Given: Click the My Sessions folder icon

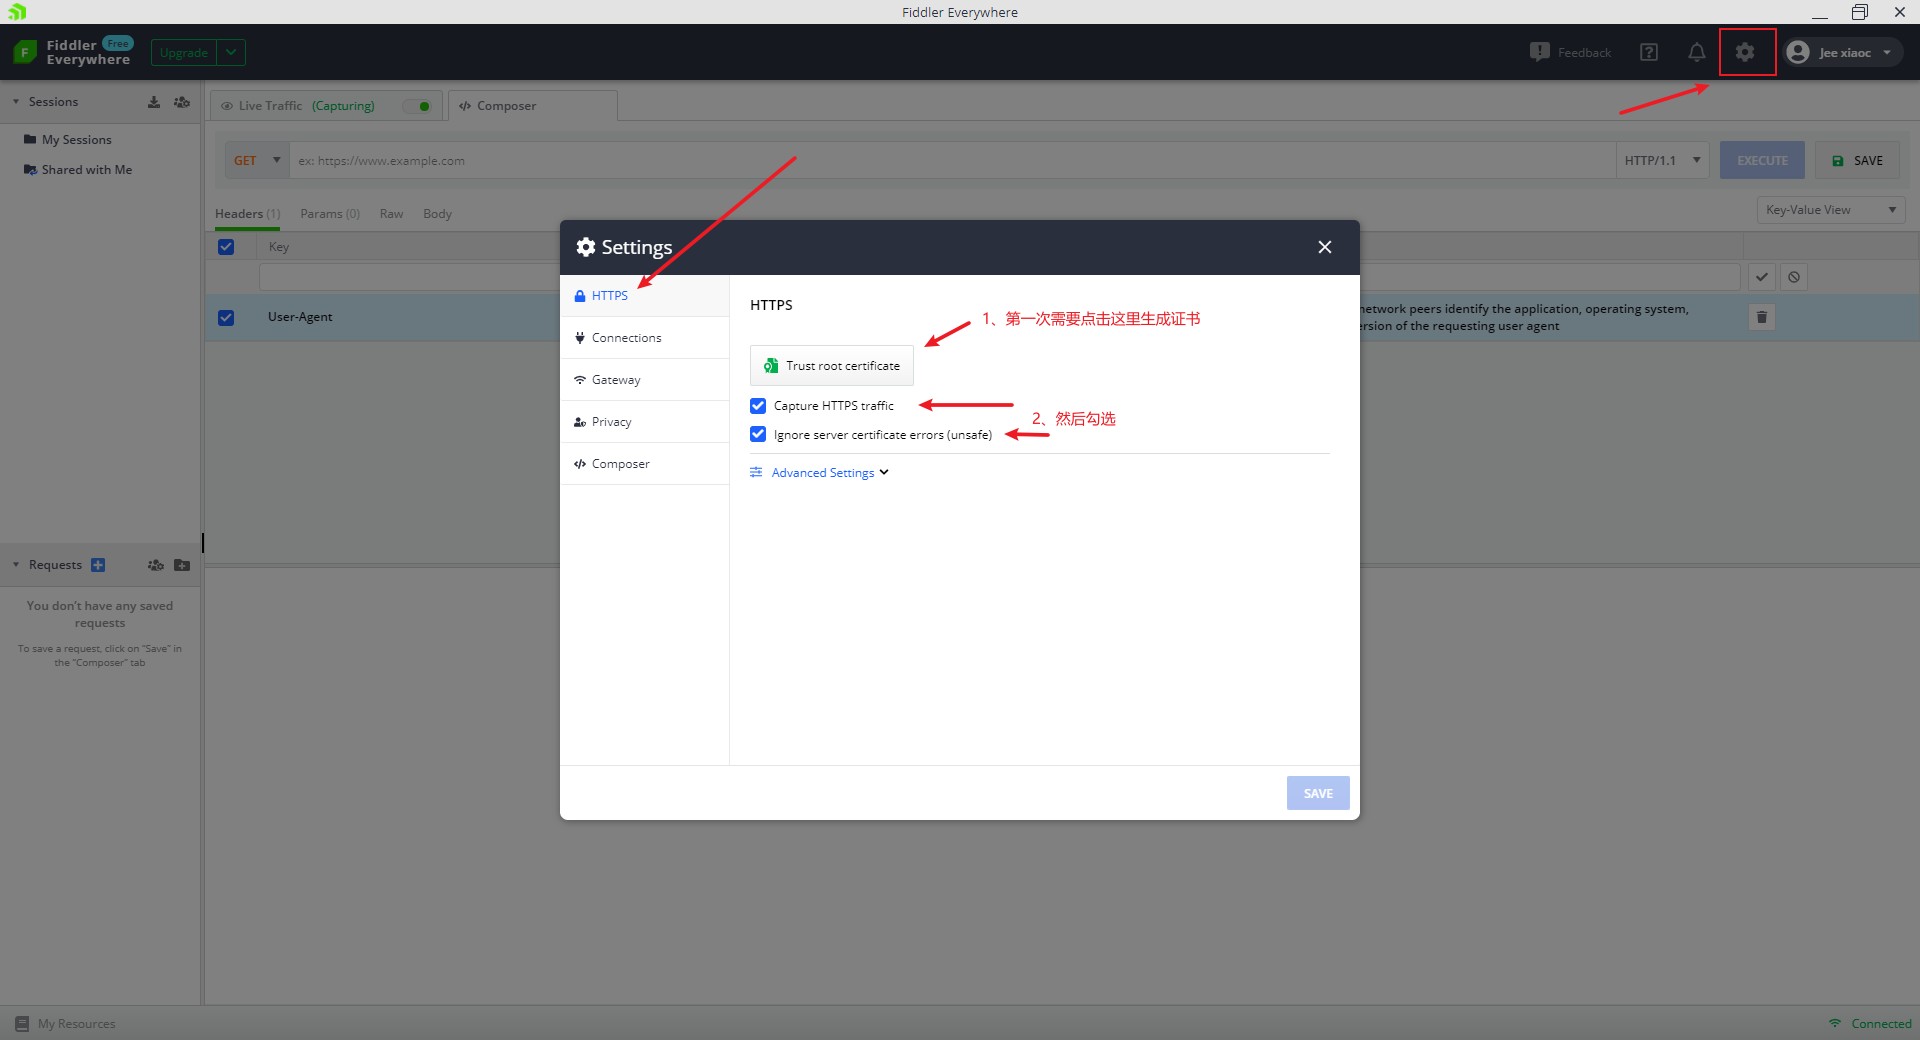Looking at the screenshot, I should pyautogui.click(x=30, y=140).
